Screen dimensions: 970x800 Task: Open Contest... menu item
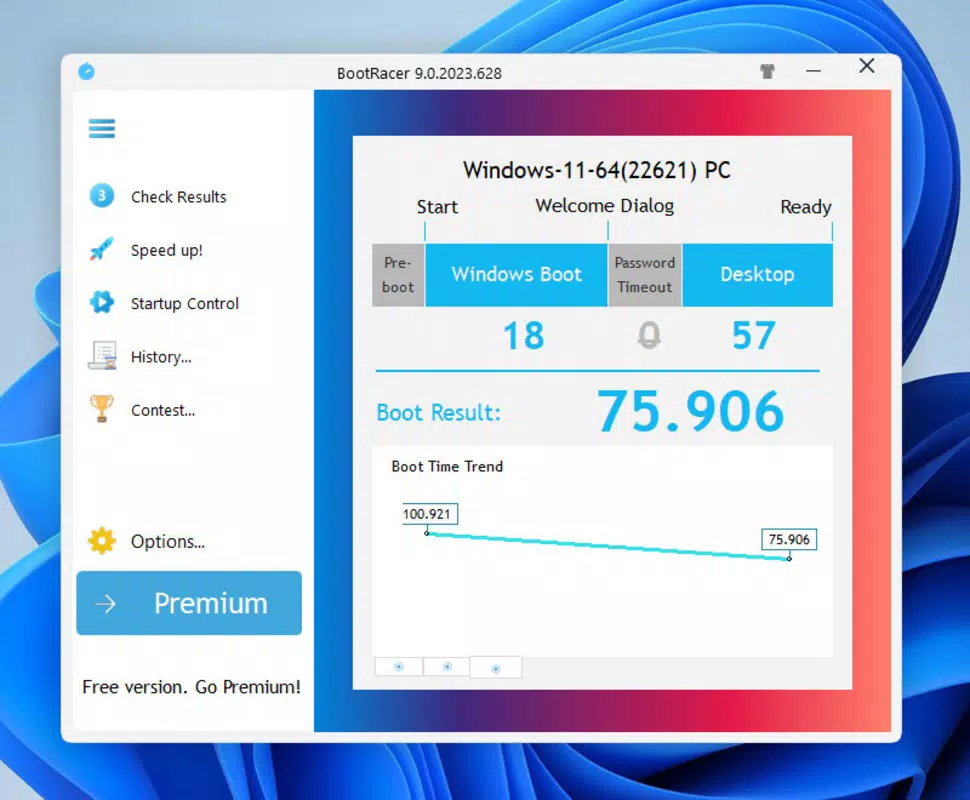coord(163,410)
